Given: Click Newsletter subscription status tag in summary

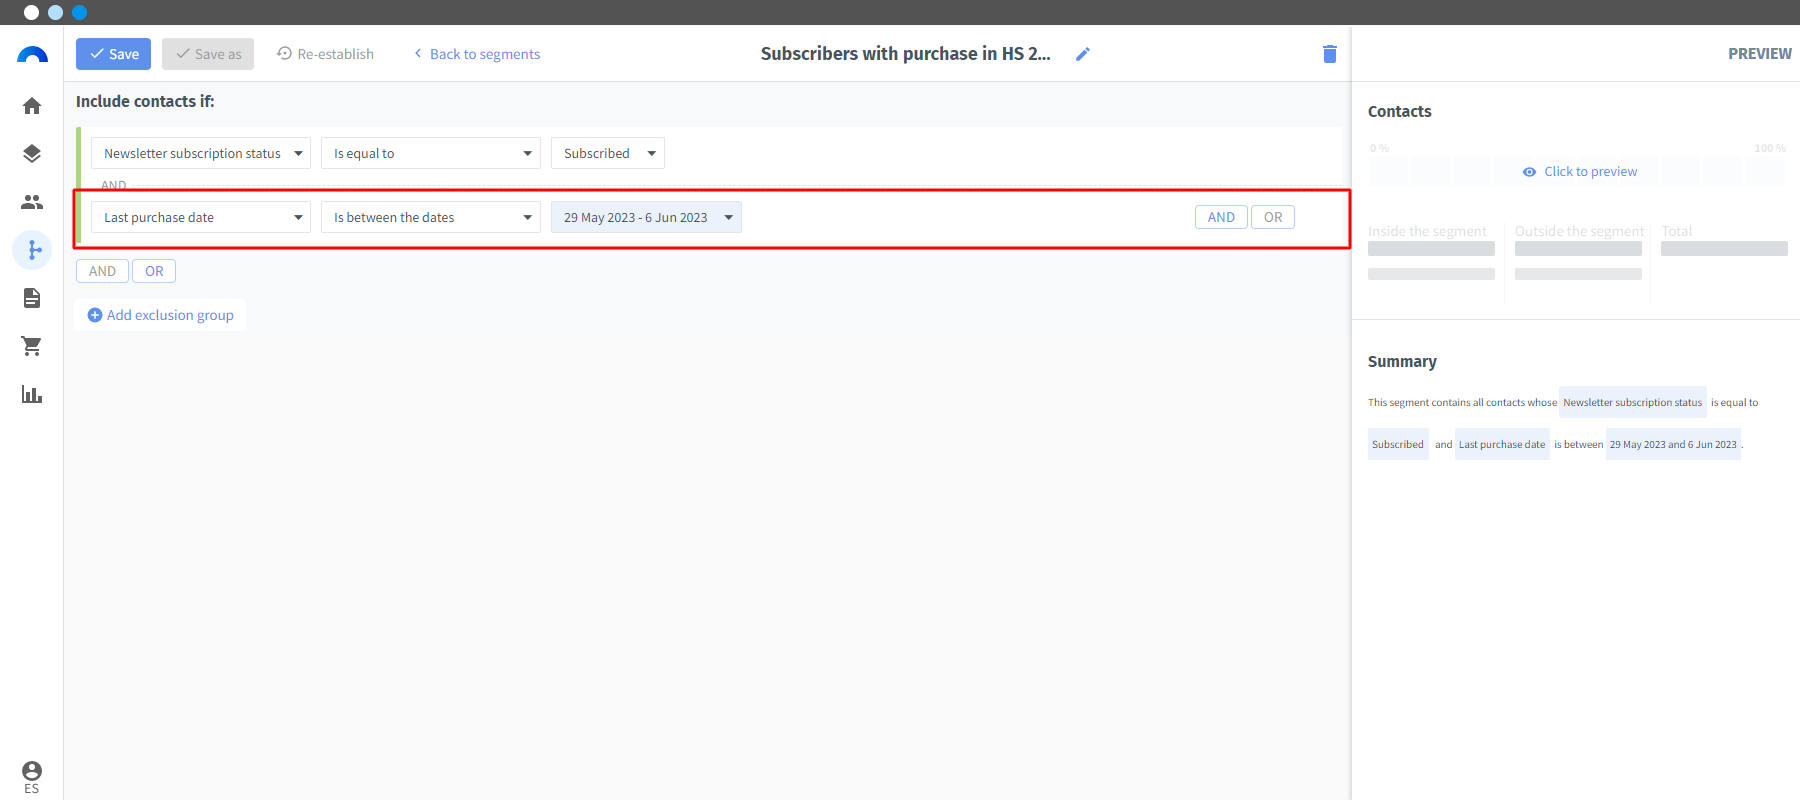Looking at the screenshot, I should (1633, 402).
